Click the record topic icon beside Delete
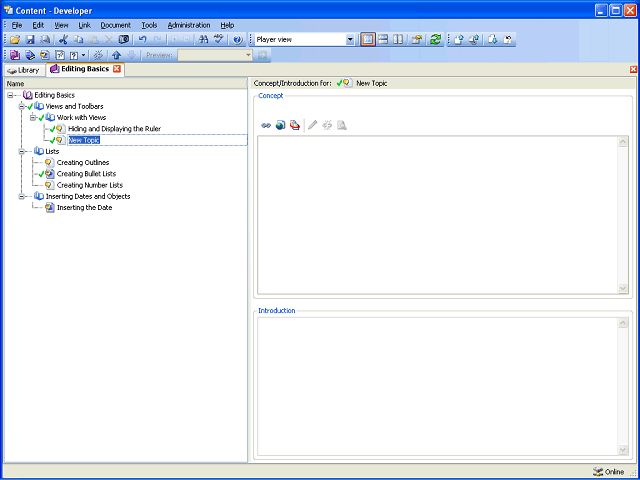Screen dimensions: 640x480 click(x=124, y=40)
